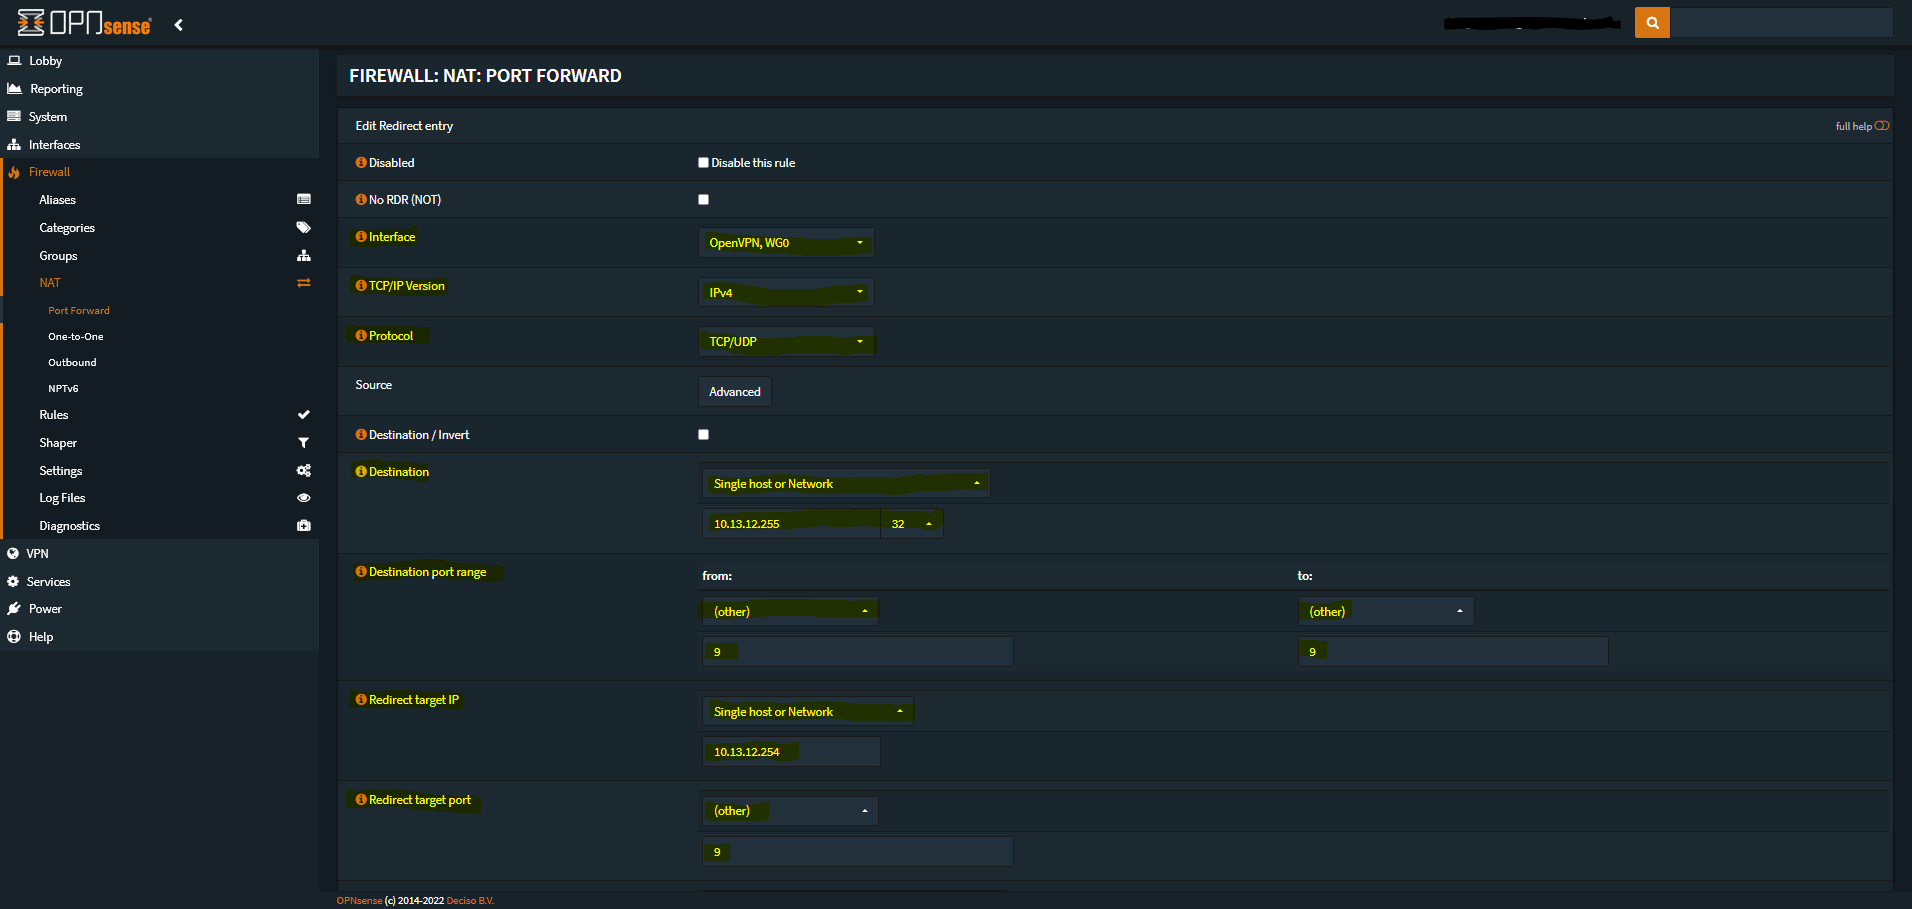This screenshot has width=1912, height=909.
Task: Check the No RDR (NOT) checkbox
Action: point(703,200)
